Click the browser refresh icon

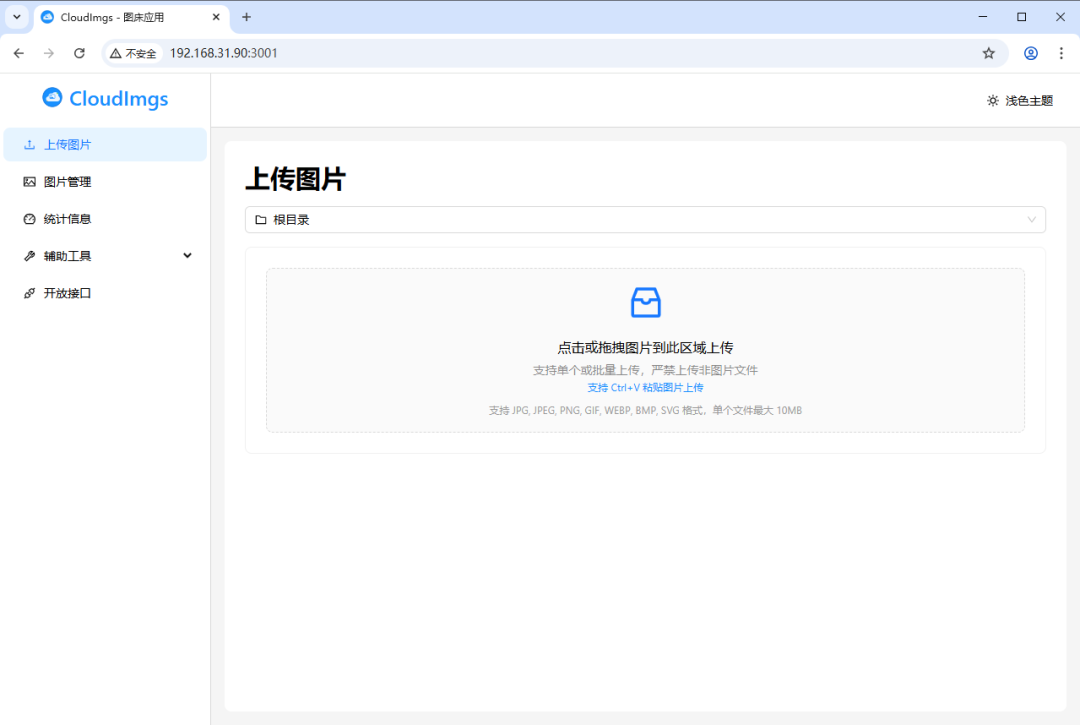(x=79, y=53)
